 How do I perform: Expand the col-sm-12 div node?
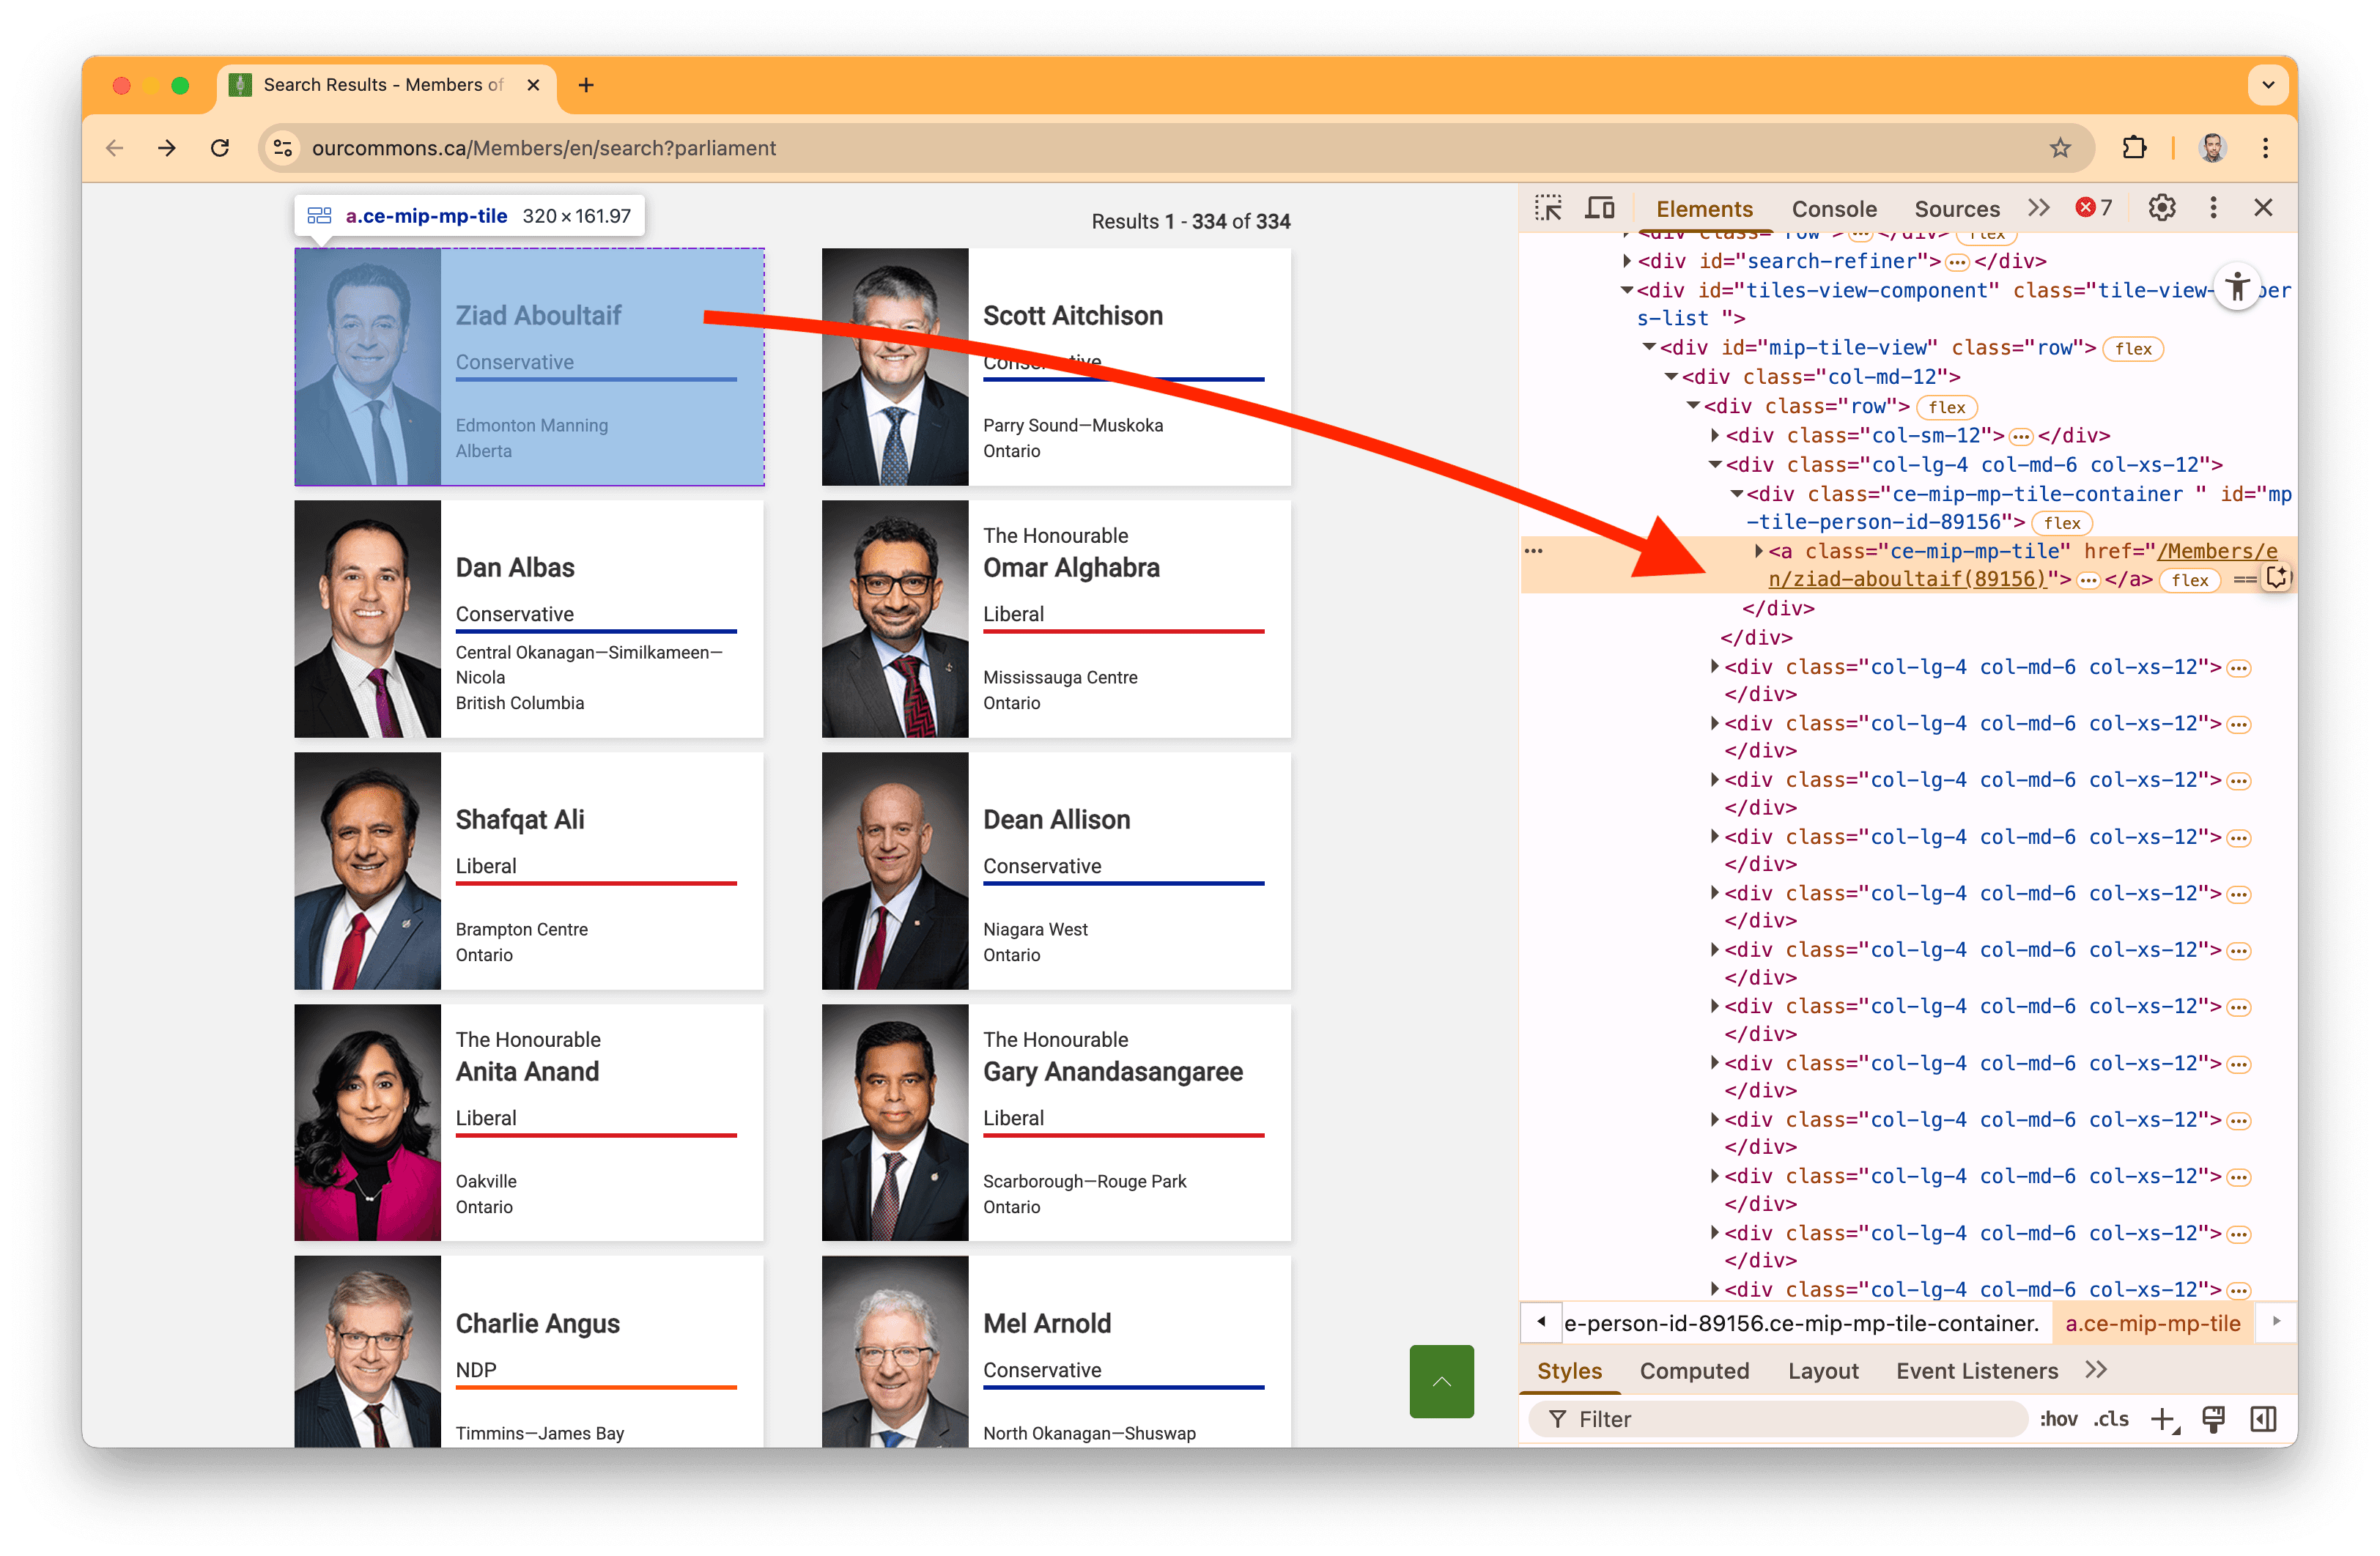(1715, 435)
